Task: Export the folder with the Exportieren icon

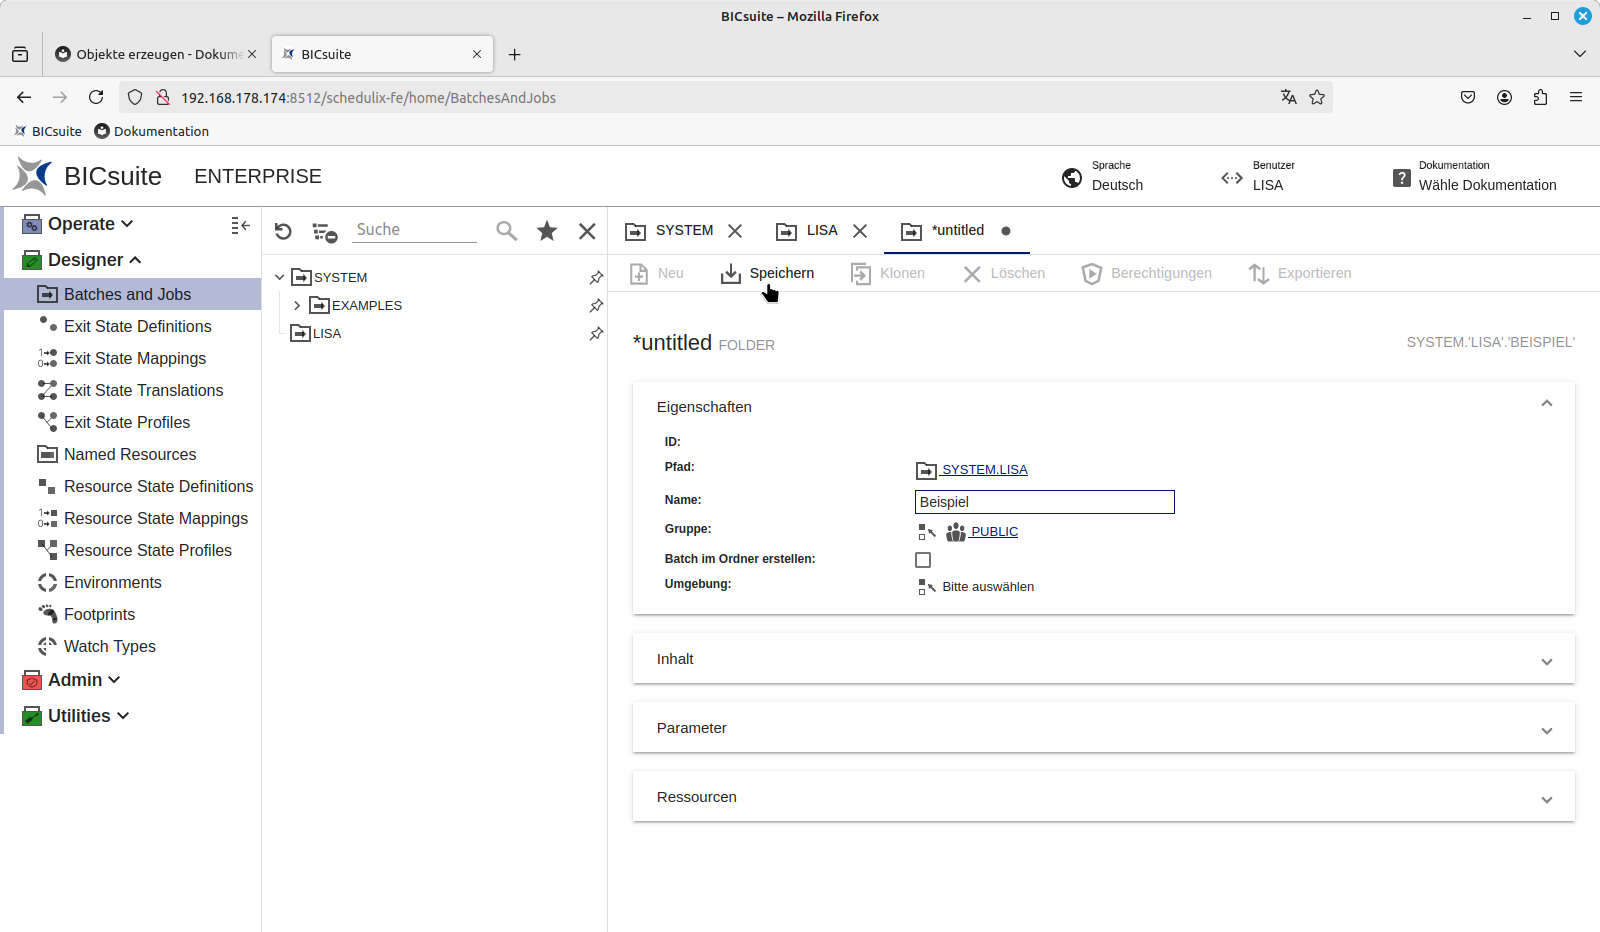Action: coord(1260,273)
